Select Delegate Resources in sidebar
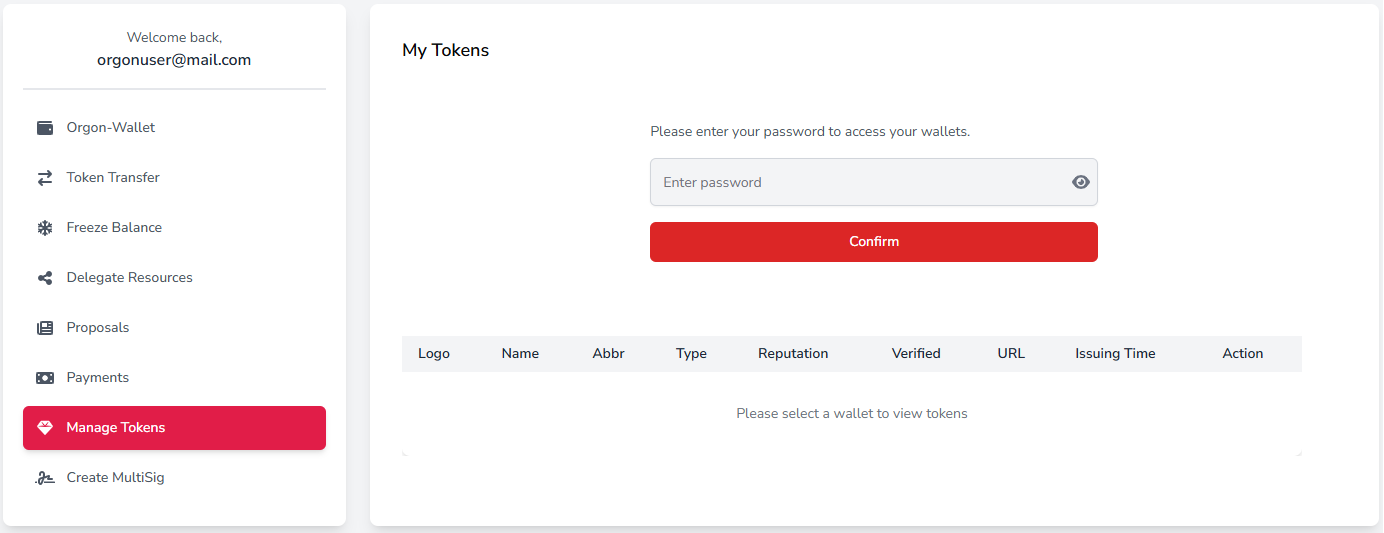1384x533 pixels. (x=130, y=278)
